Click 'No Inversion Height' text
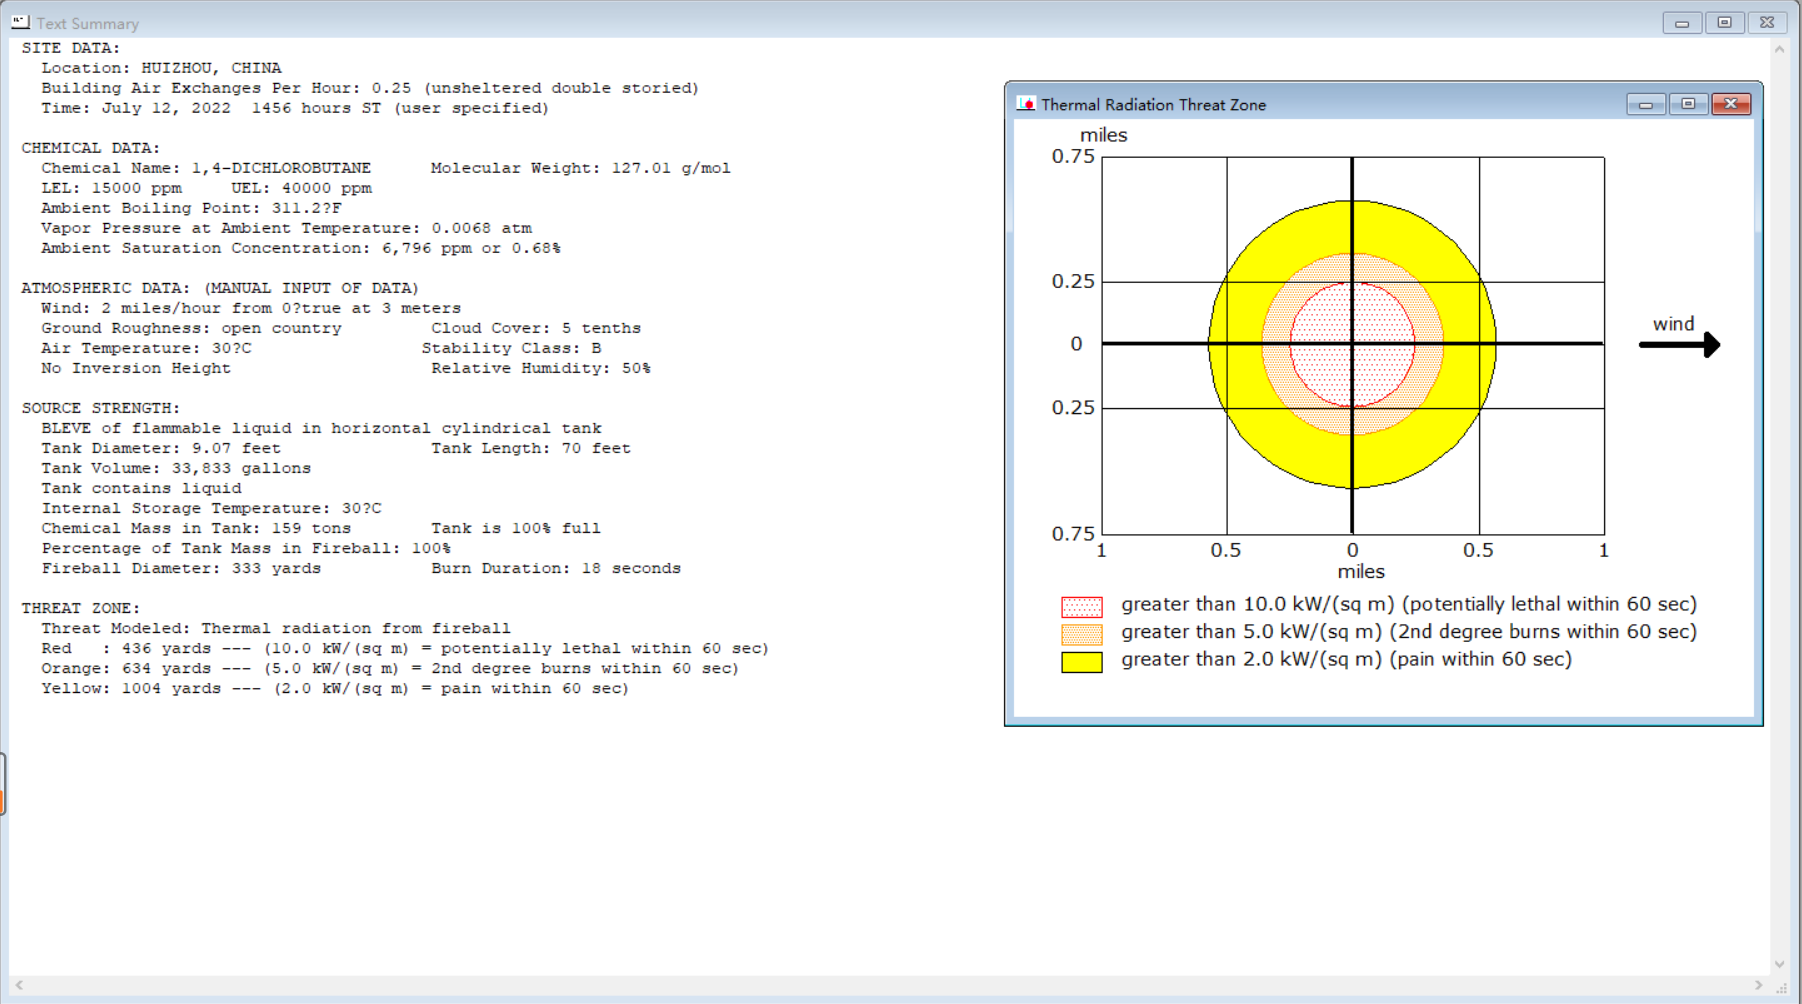This screenshot has height=1004, width=1802. click(x=136, y=368)
